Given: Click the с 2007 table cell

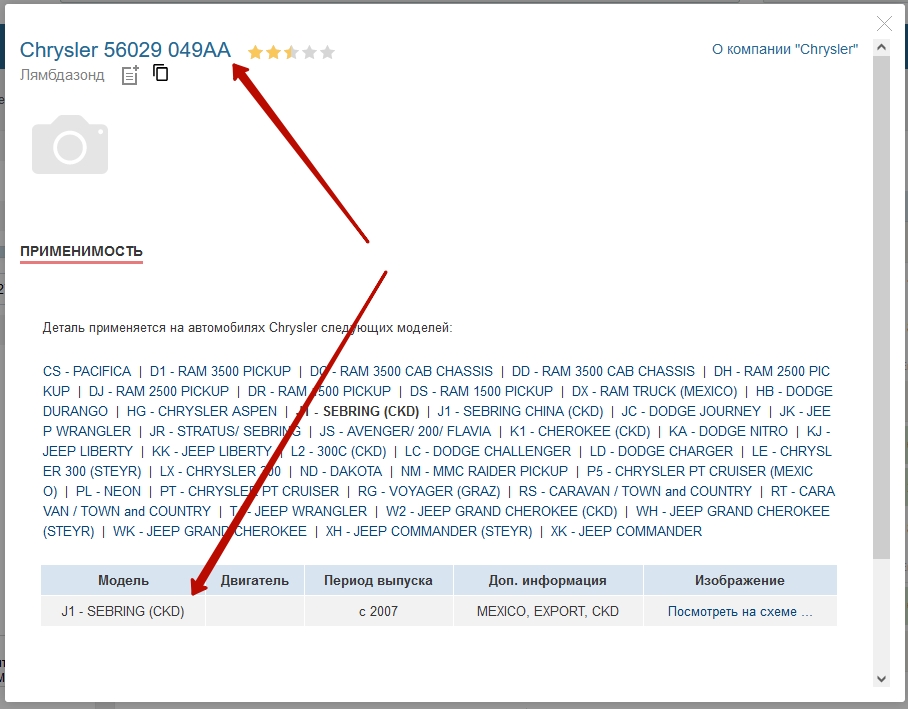Looking at the screenshot, I should 378,611.
